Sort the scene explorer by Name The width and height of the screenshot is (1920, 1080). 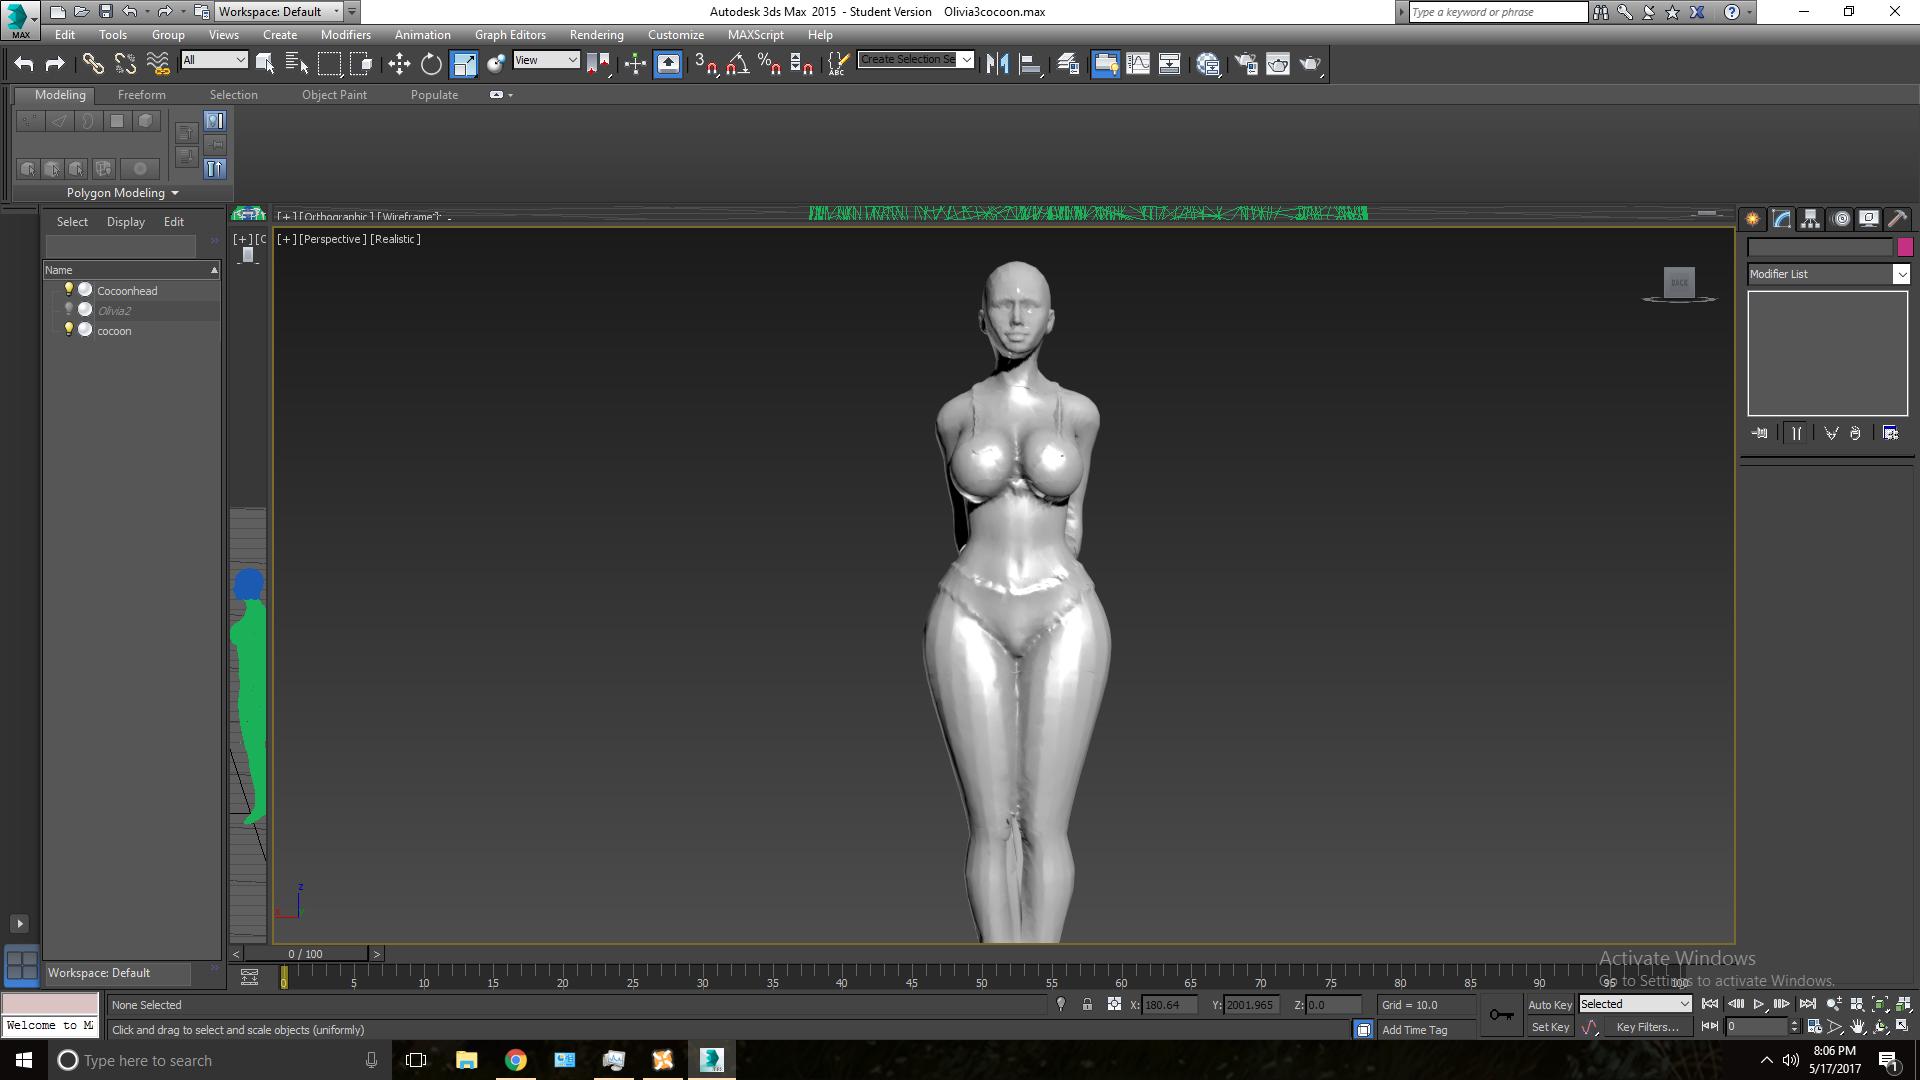click(x=131, y=270)
